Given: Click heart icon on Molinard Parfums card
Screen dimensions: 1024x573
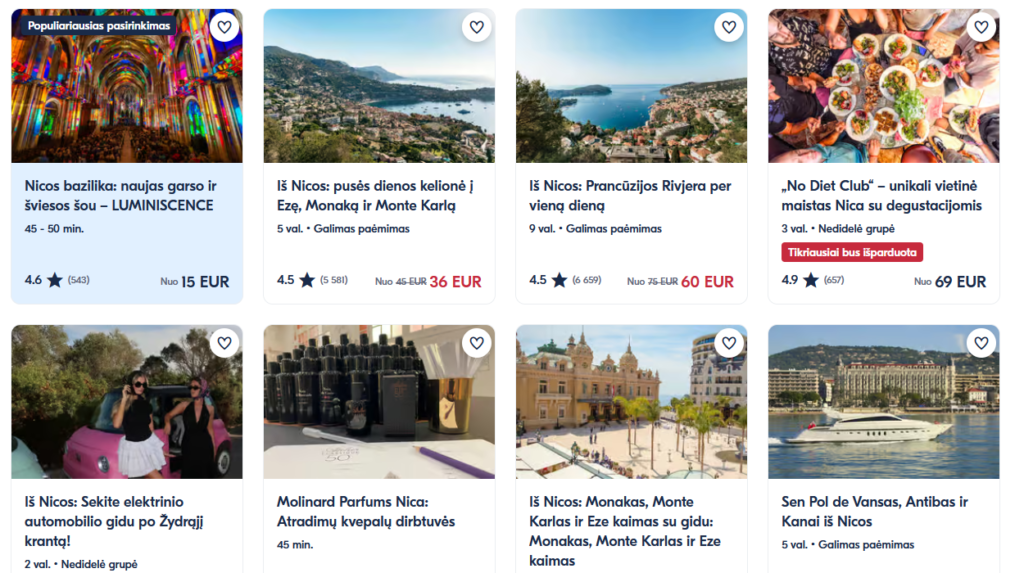Looking at the screenshot, I should coord(476,343).
